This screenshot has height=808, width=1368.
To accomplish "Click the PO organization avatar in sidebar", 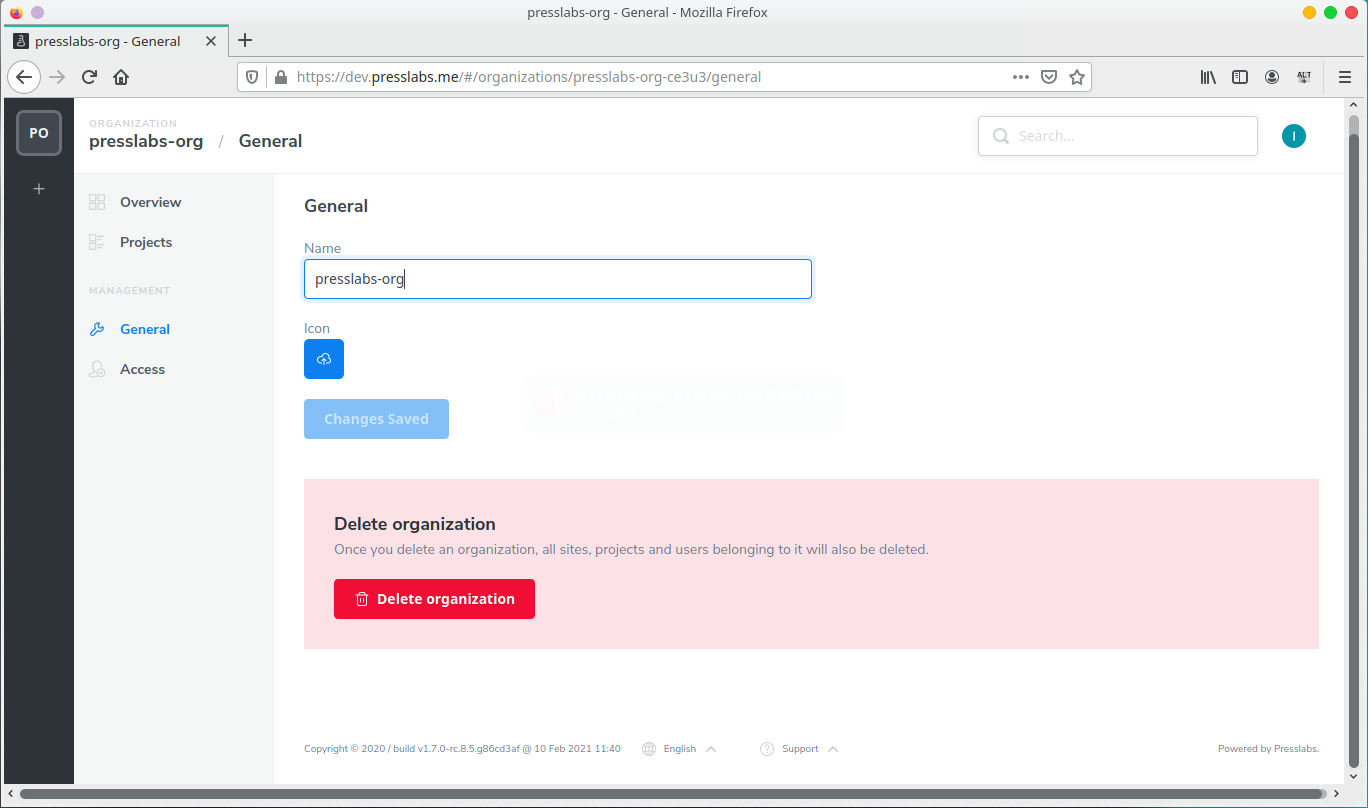I will [39, 133].
